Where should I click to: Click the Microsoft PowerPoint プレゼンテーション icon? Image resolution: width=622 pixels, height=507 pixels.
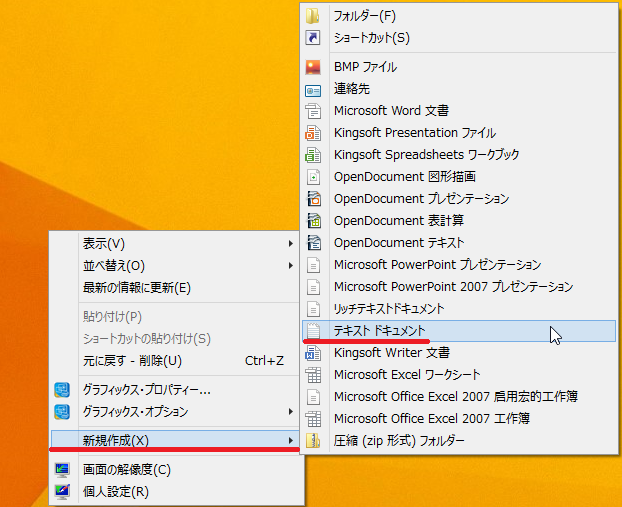point(313,265)
